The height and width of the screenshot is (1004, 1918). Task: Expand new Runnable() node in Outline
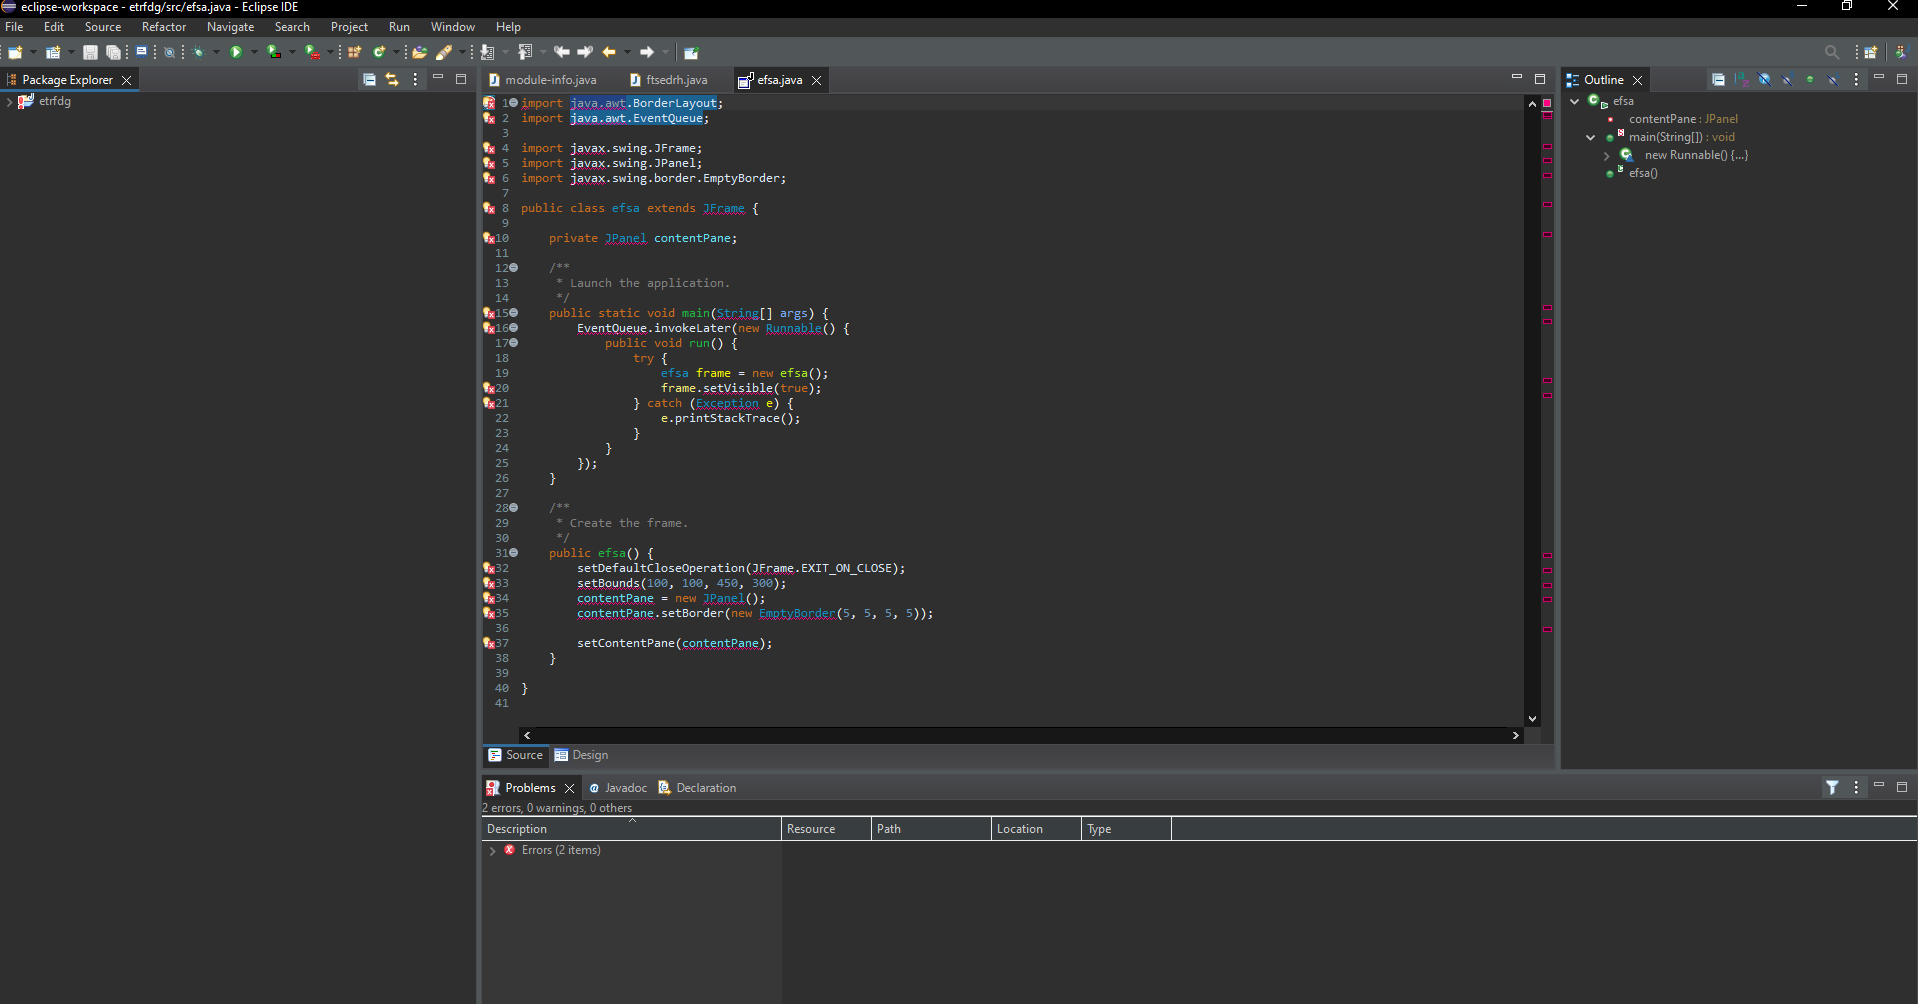click(x=1607, y=156)
